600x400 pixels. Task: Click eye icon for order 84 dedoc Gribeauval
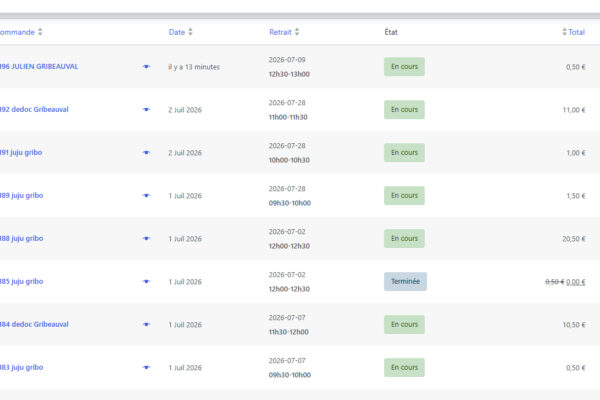point(146,324)
